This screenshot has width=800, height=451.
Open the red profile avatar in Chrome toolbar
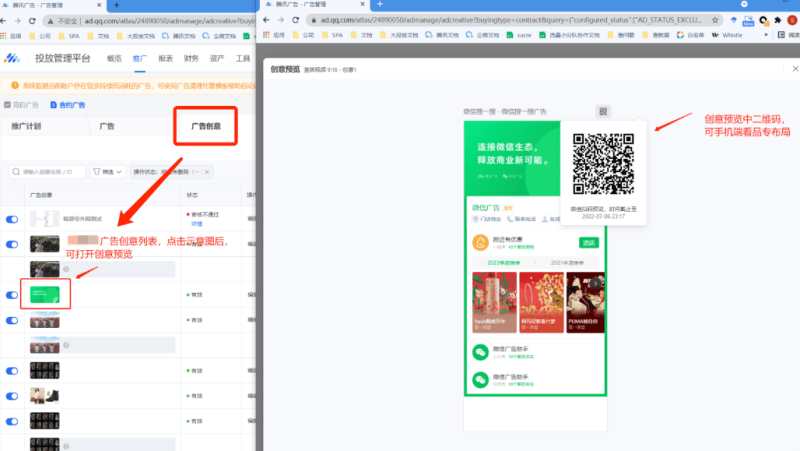pos(792,20)
